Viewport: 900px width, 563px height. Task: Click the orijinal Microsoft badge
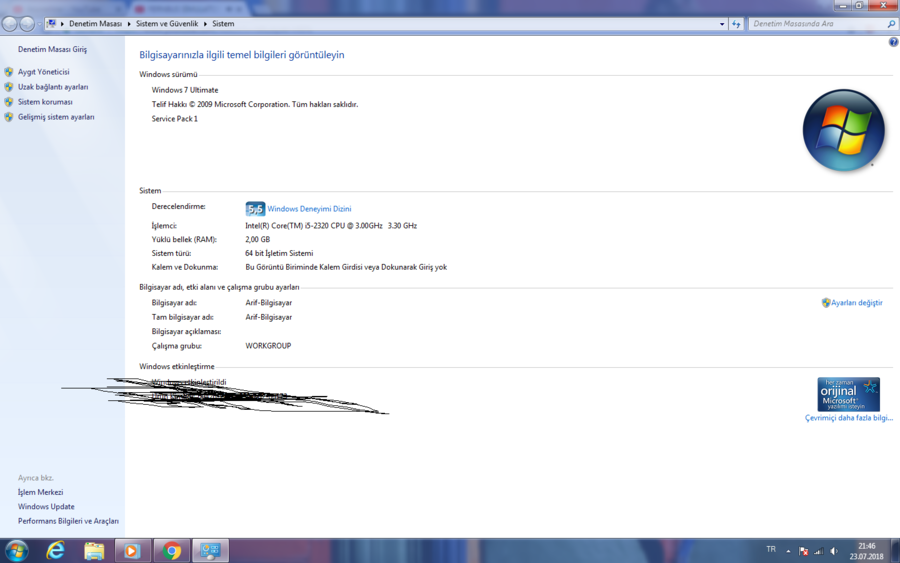pos(849,394)
